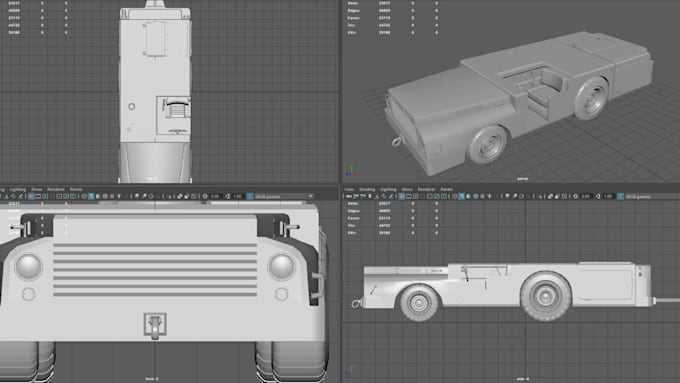
Task: Open Show menu in side view panel
Action: pos(407,189)
